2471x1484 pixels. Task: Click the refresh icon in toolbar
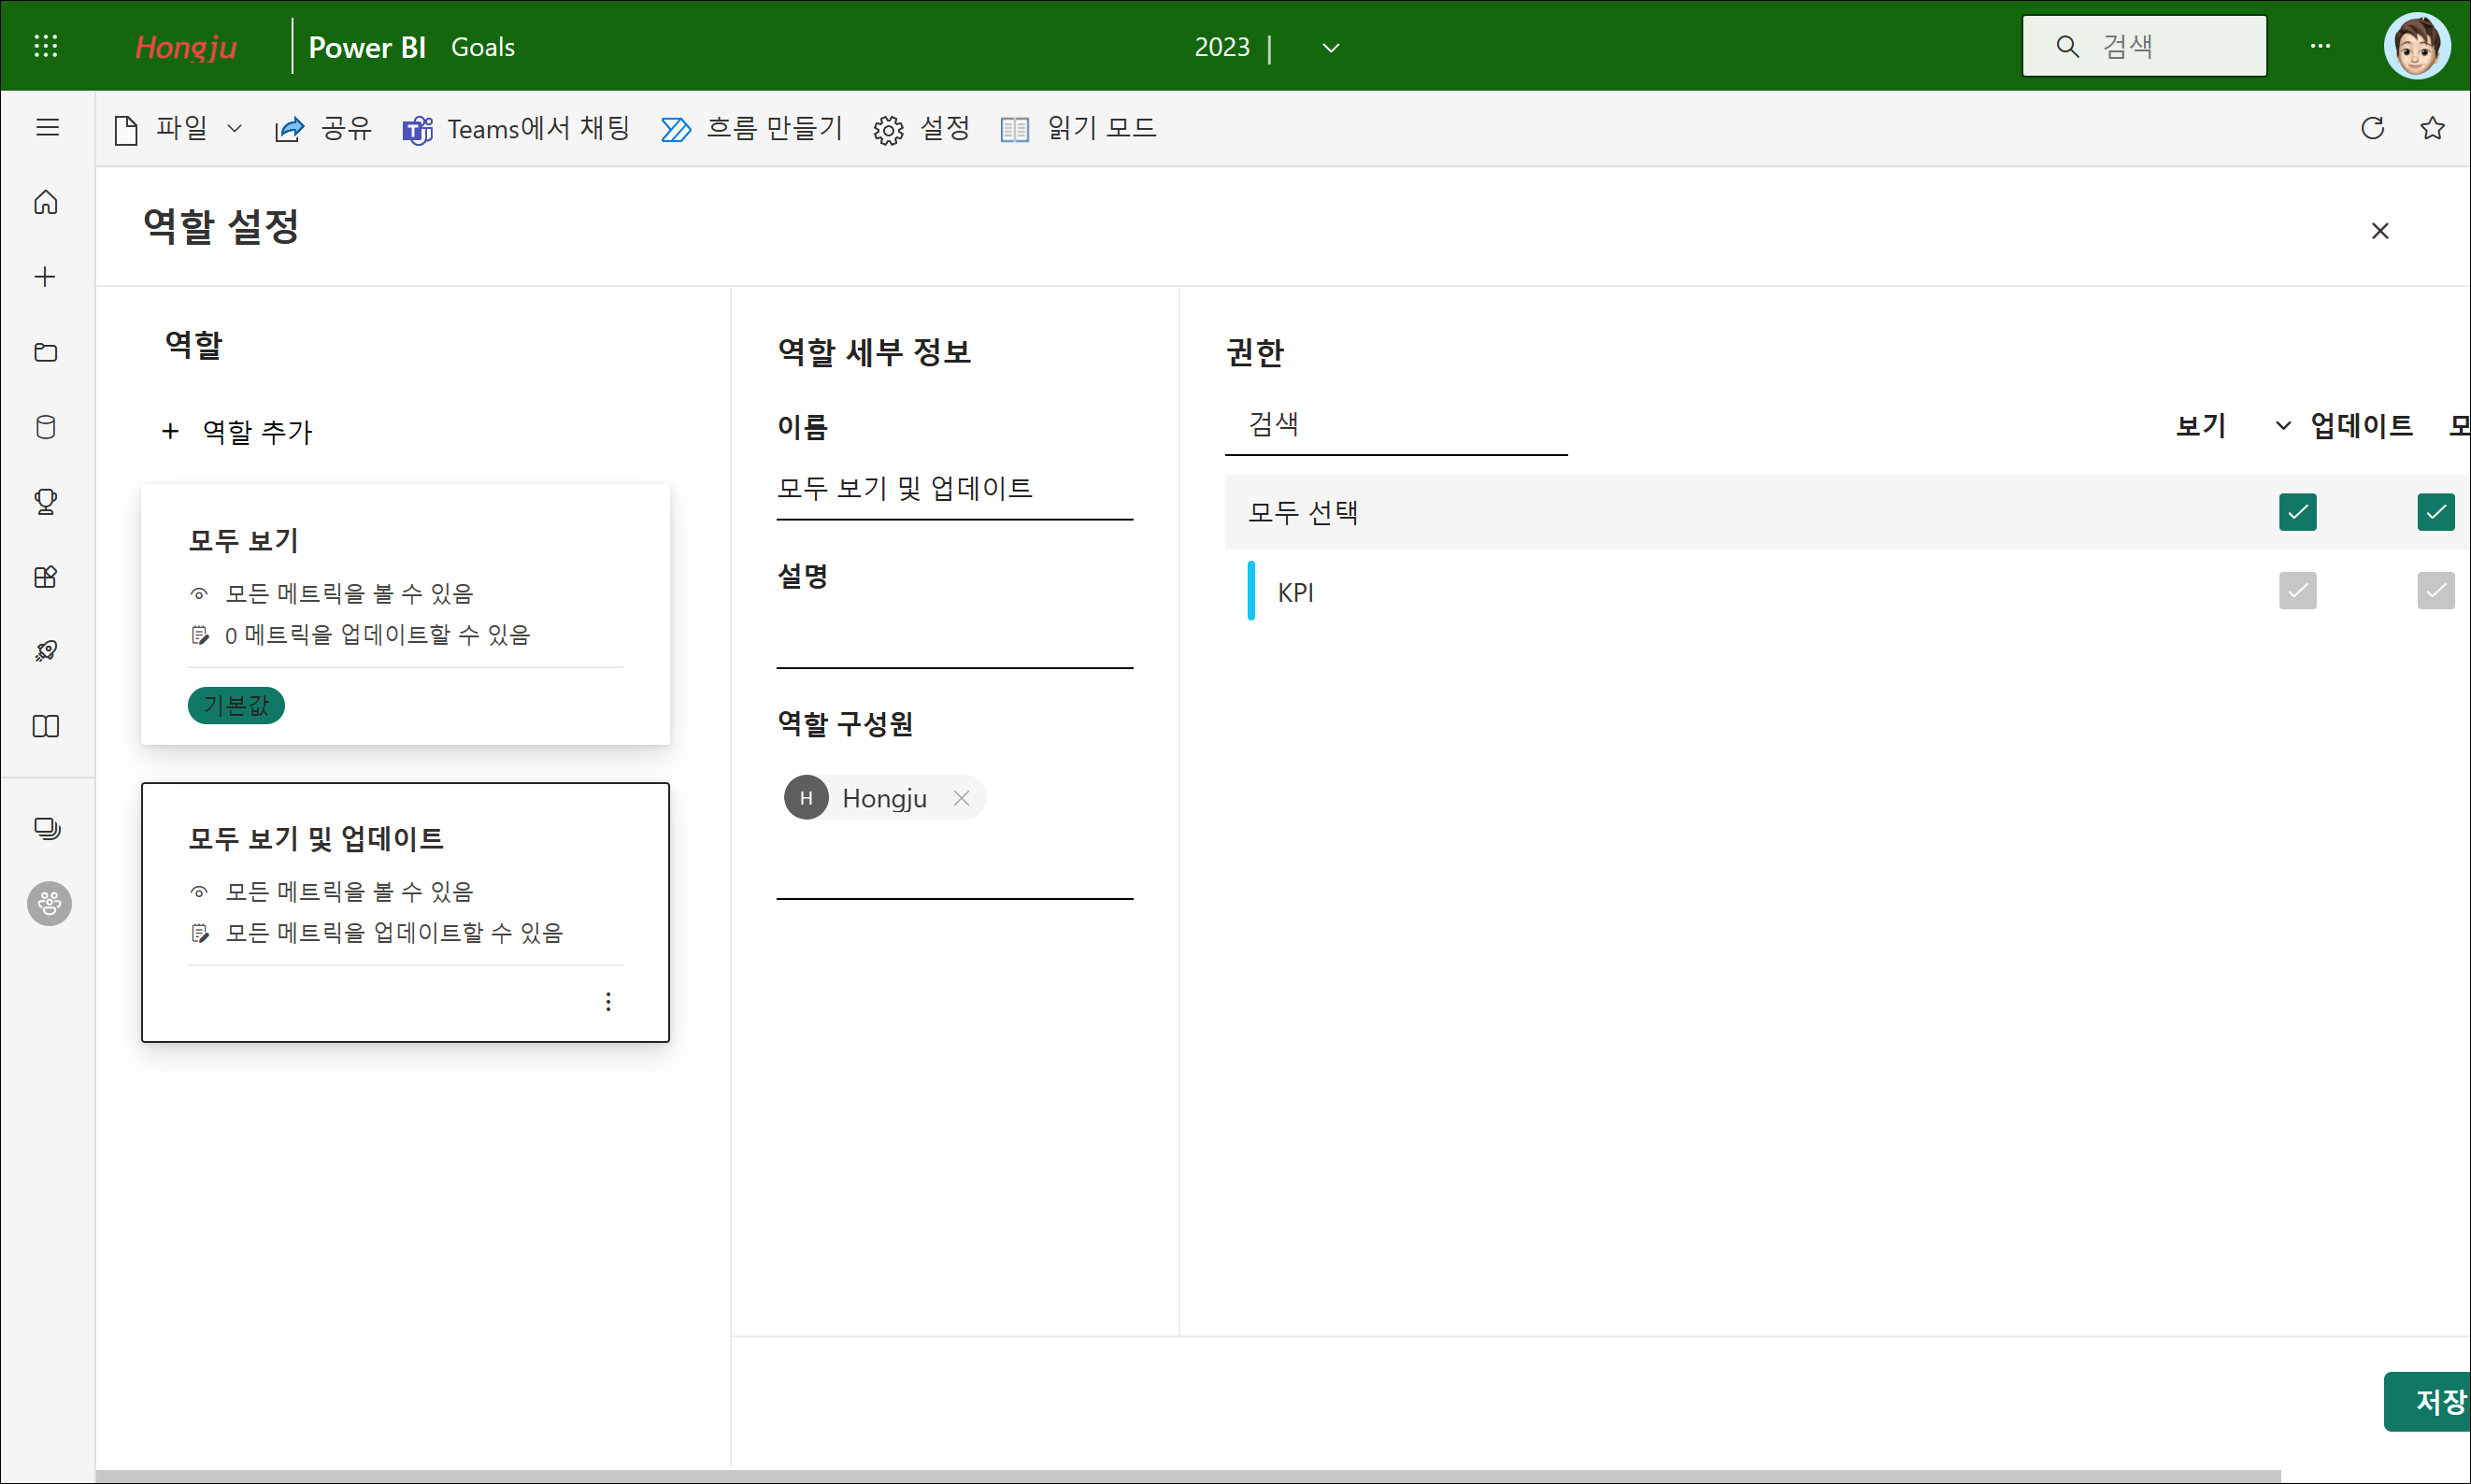(2372, 128)
